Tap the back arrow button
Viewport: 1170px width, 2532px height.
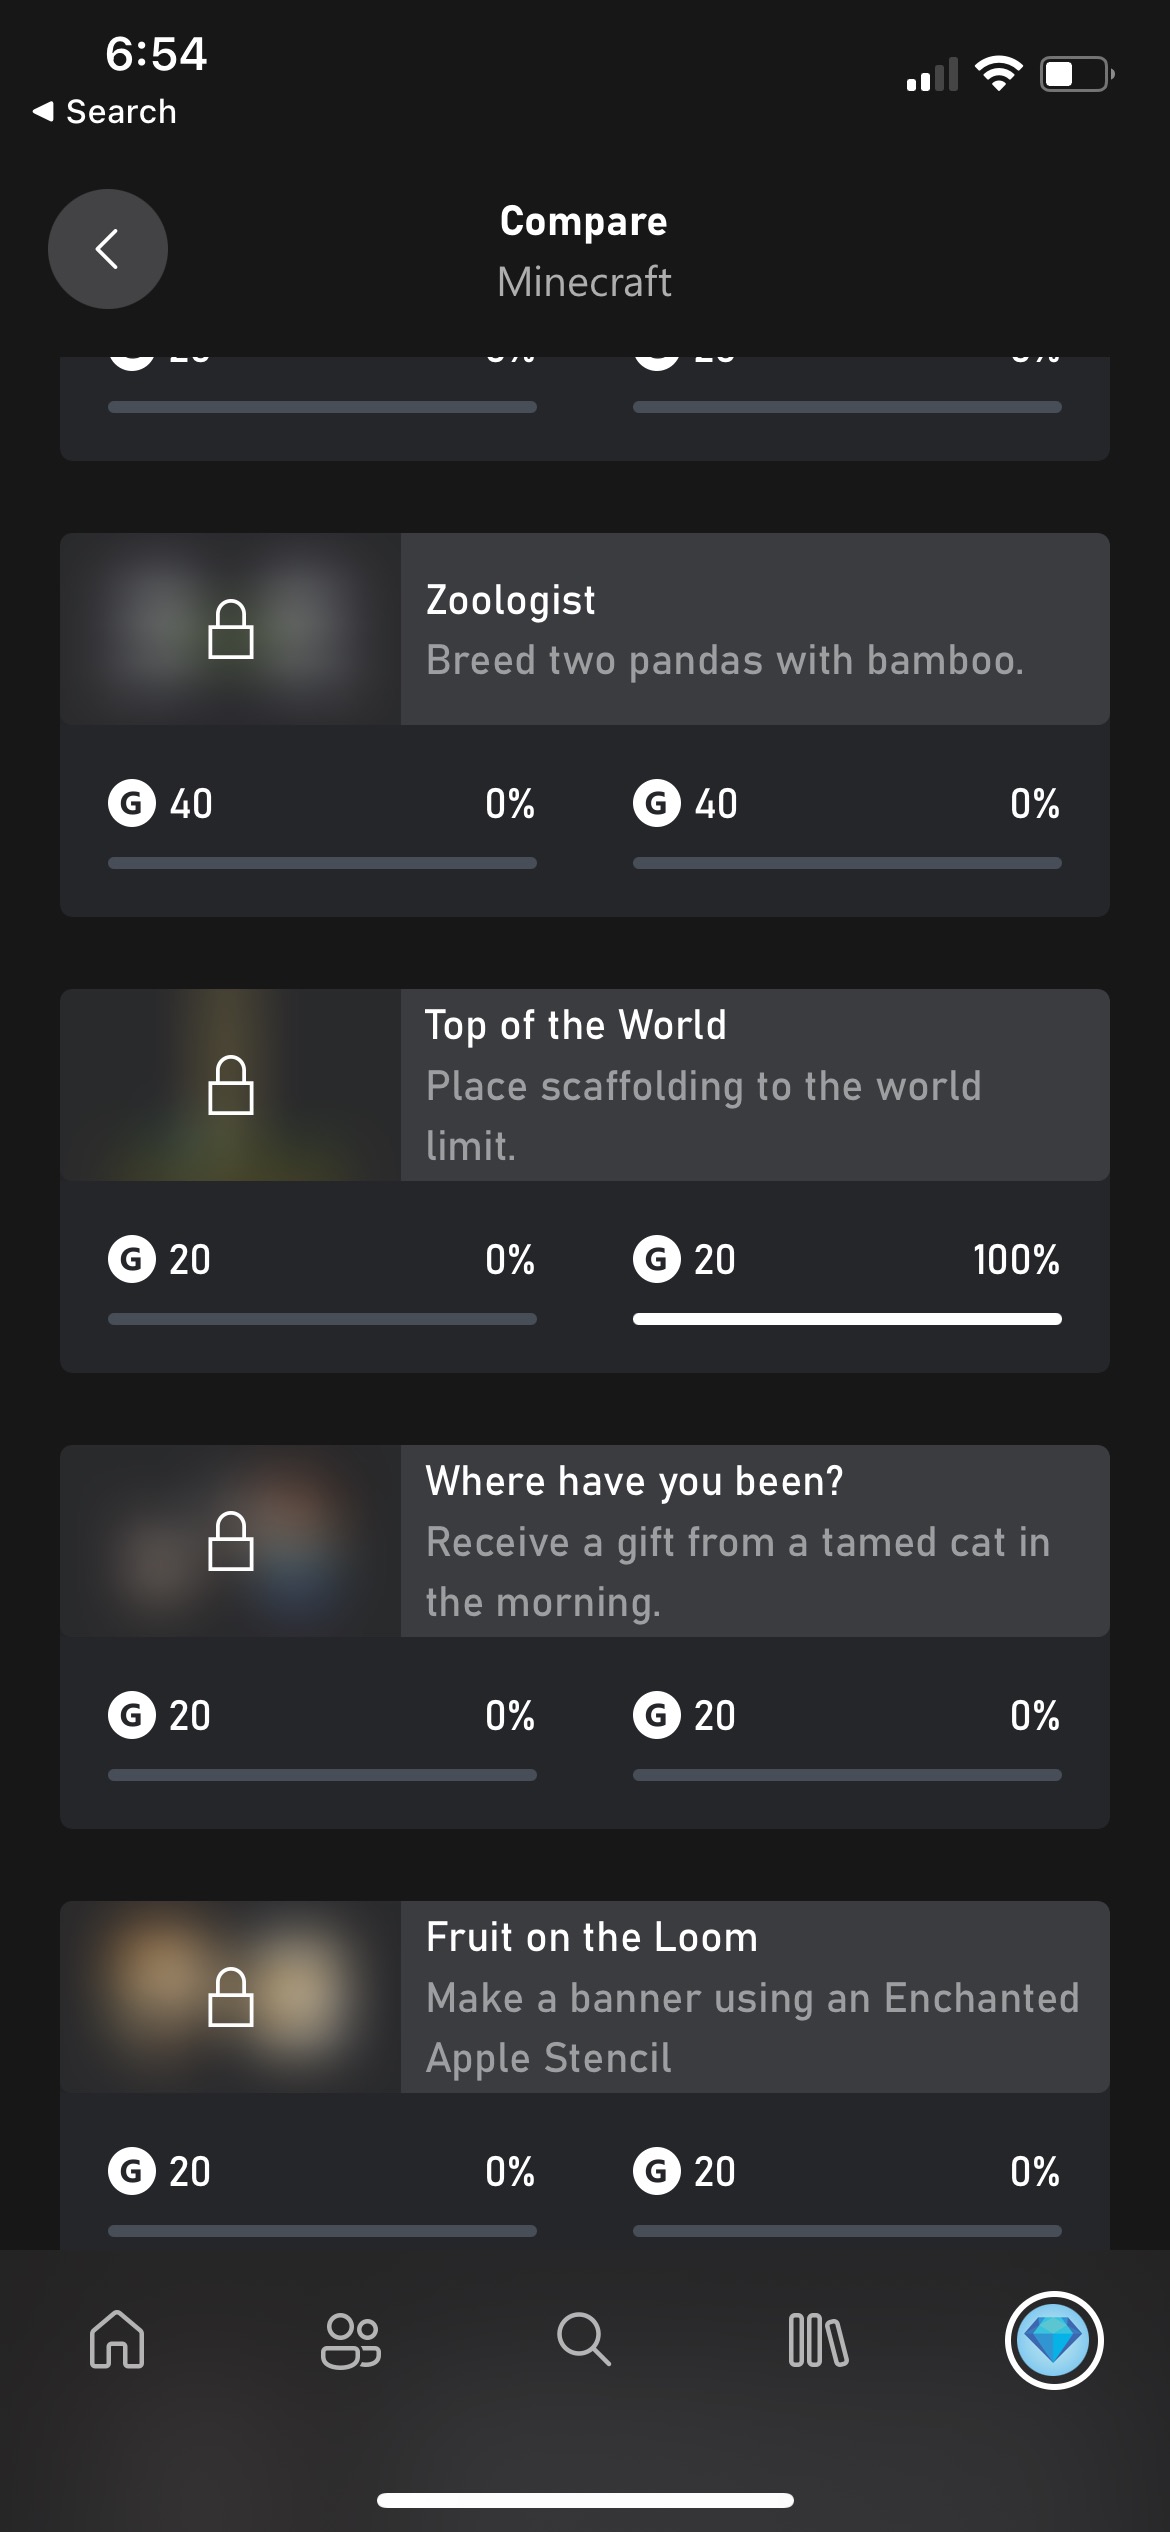pos(108,249)
